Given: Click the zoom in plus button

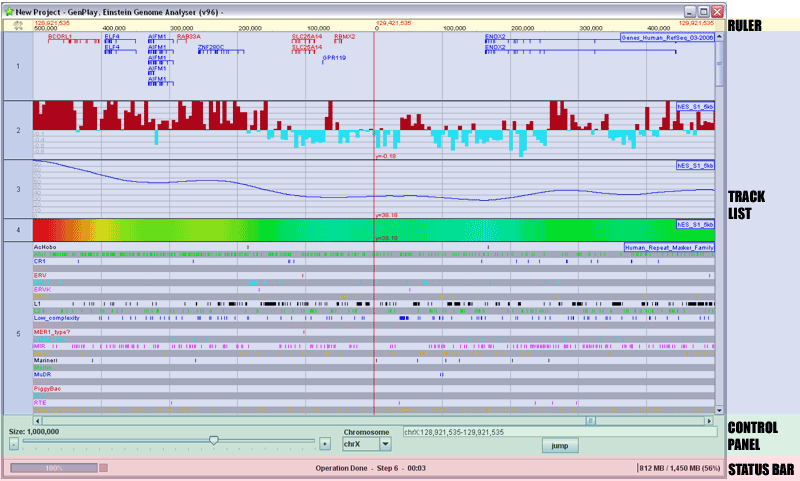Looking at the screenshot, I should 323,441.
